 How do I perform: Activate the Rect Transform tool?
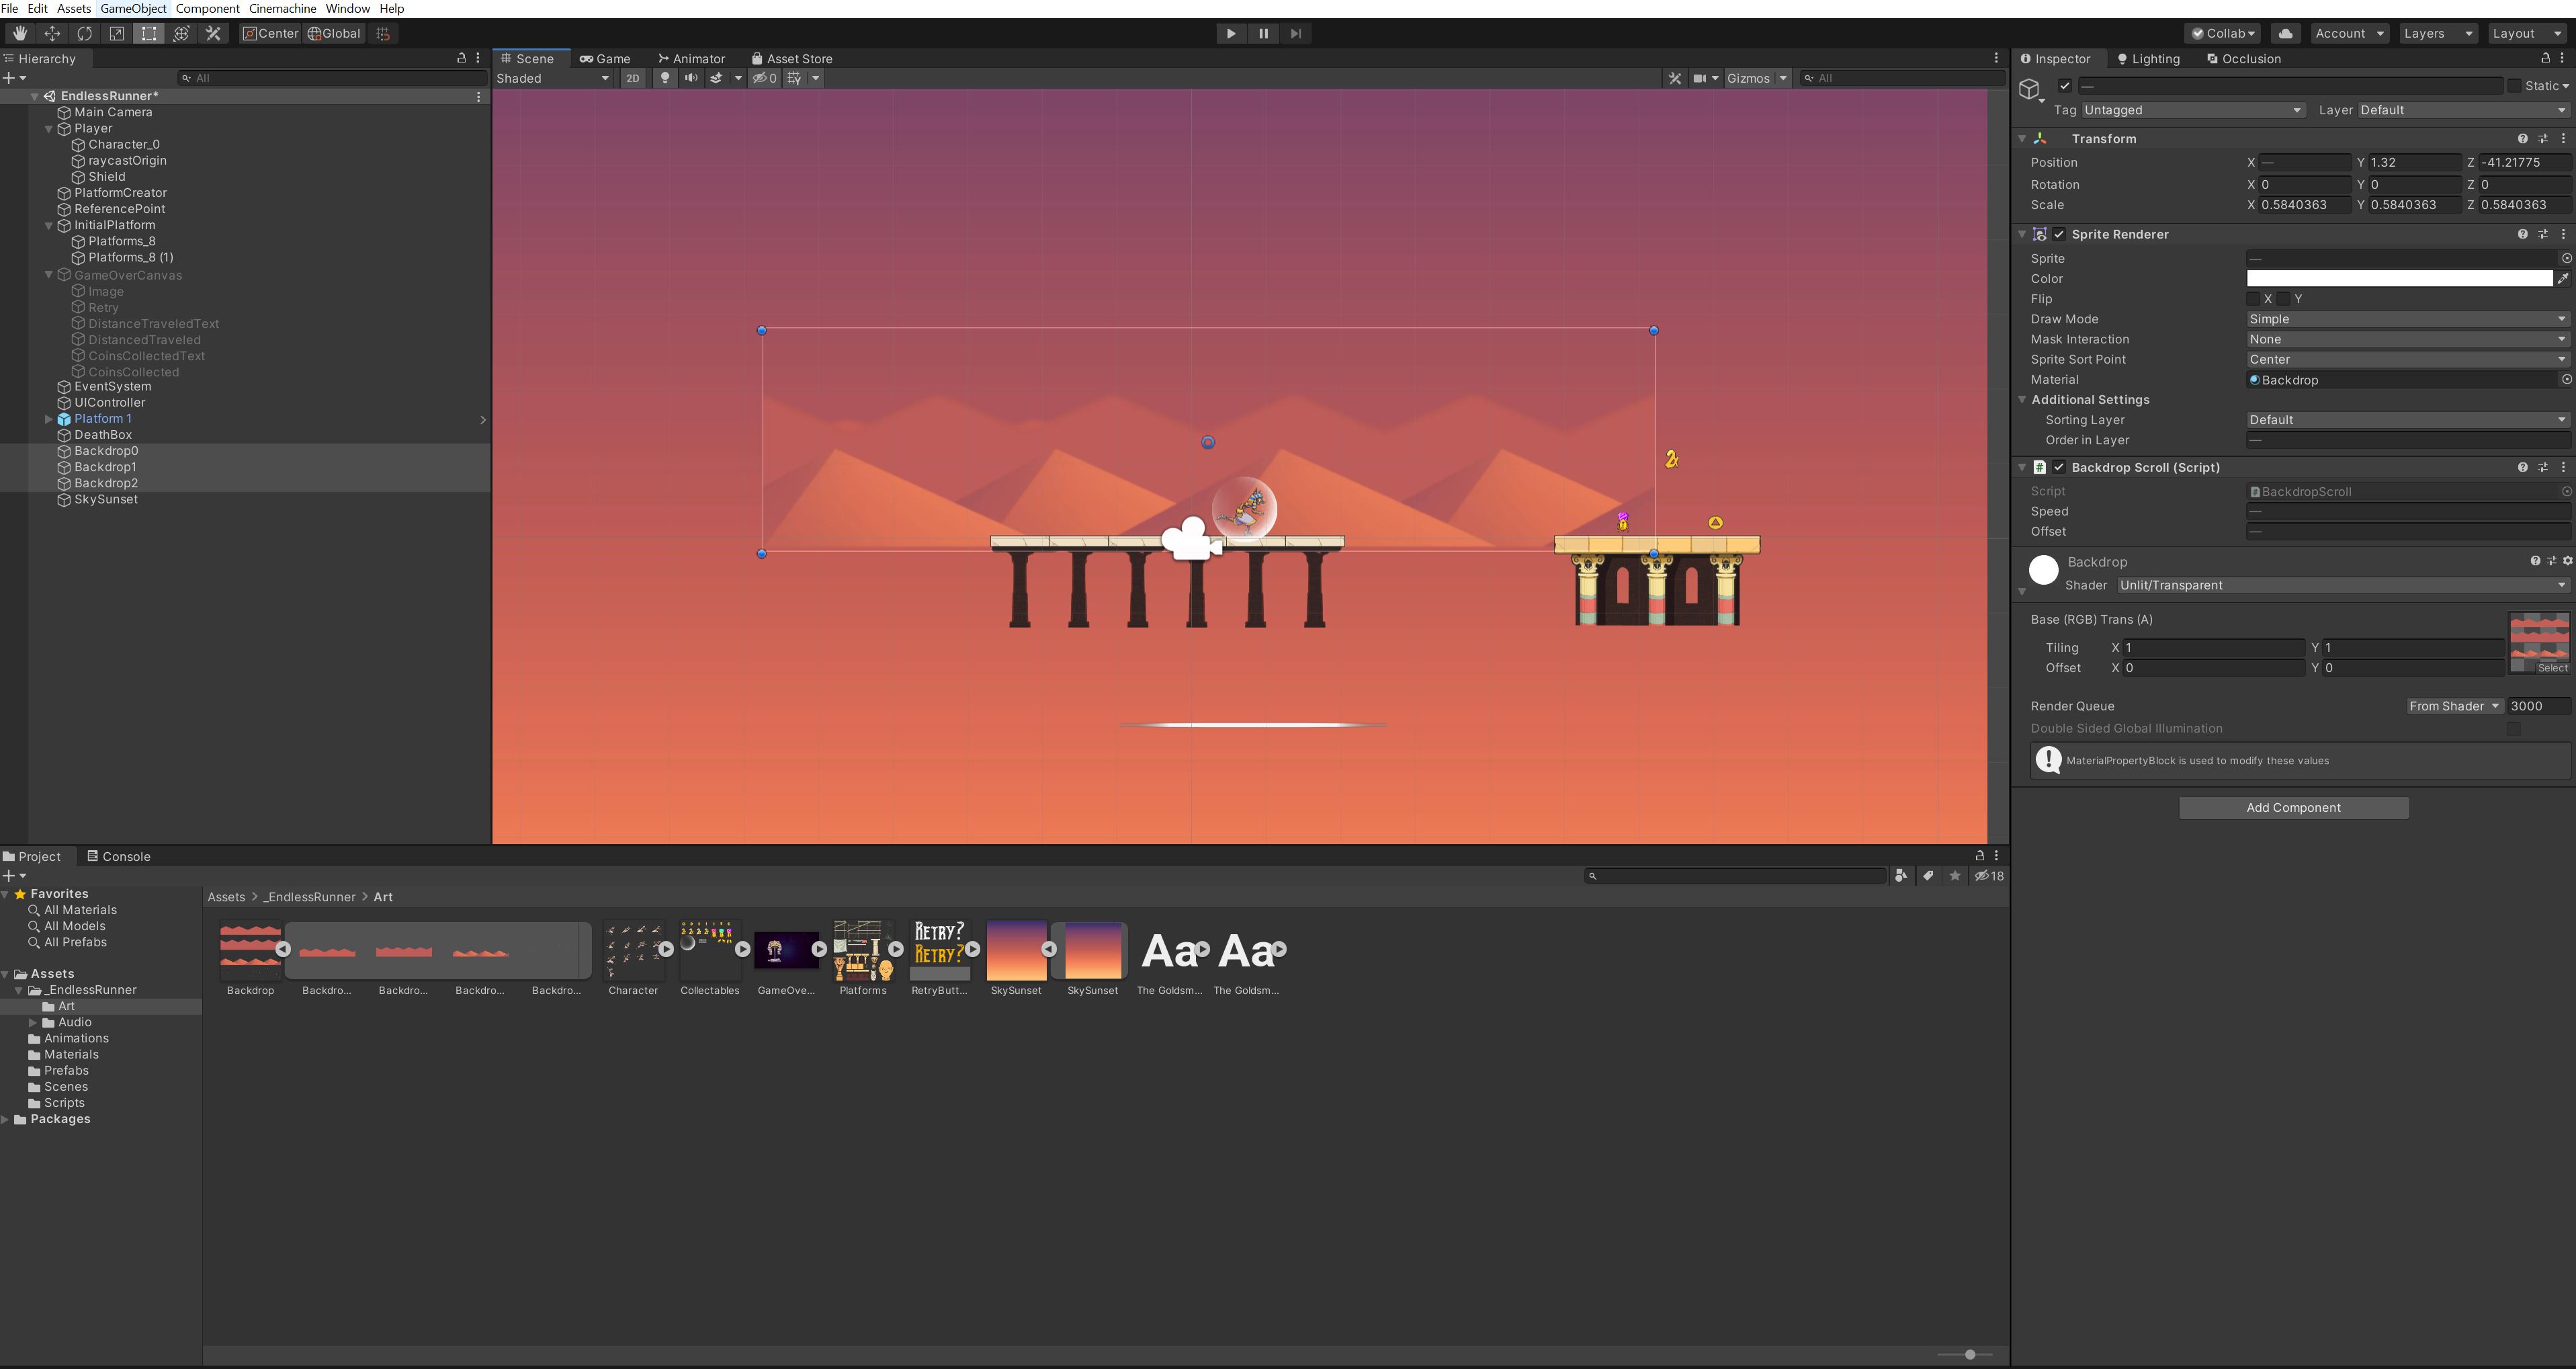(148, 33)
